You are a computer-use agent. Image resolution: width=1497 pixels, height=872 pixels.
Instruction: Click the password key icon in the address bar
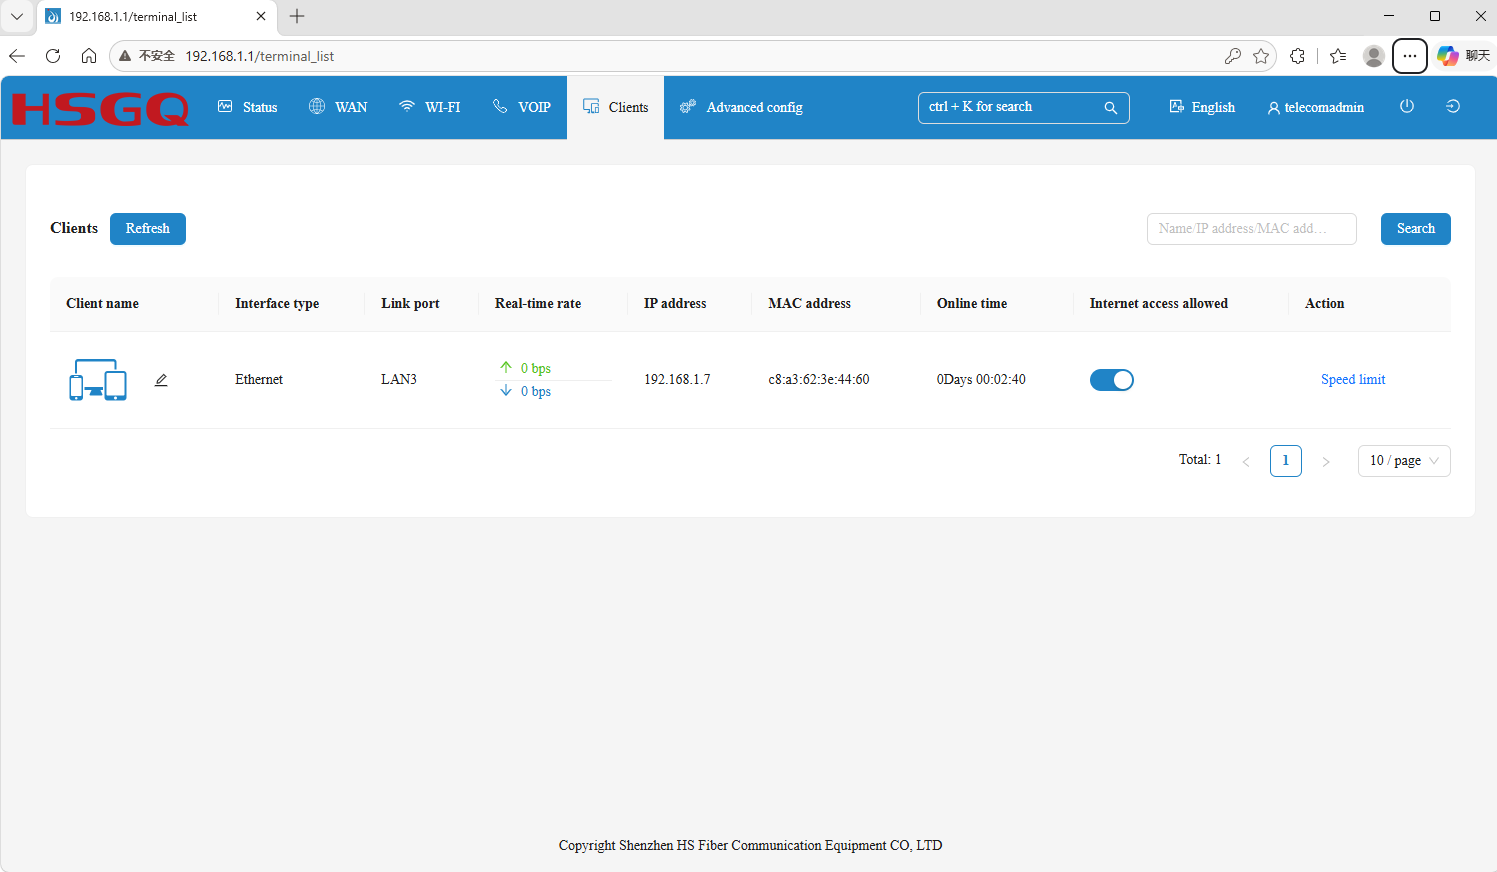pos(1233,56)
